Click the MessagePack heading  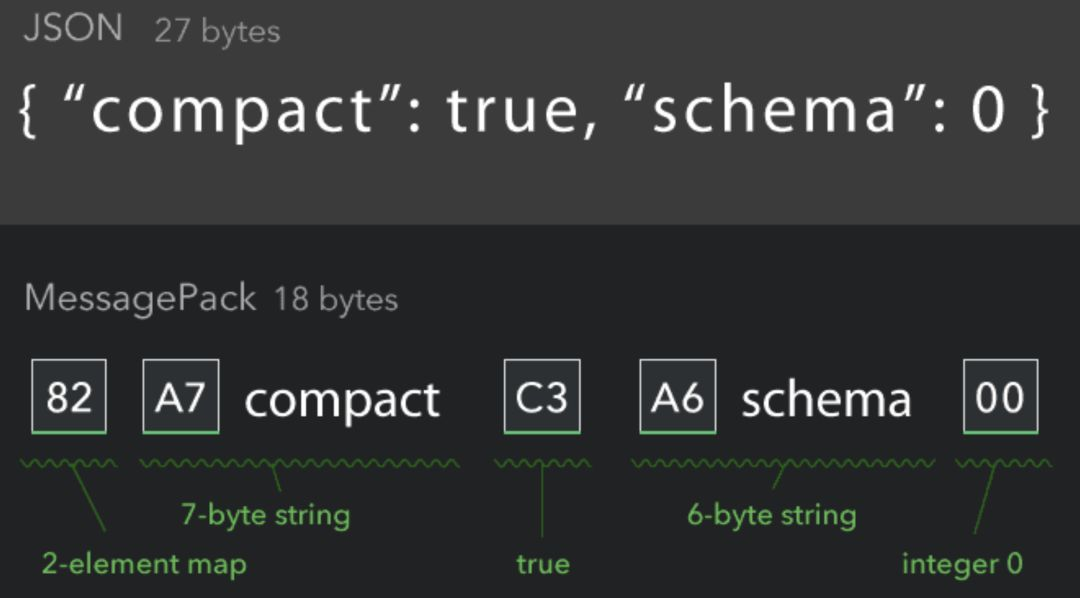pyautogui.click(x=140, y=299)
